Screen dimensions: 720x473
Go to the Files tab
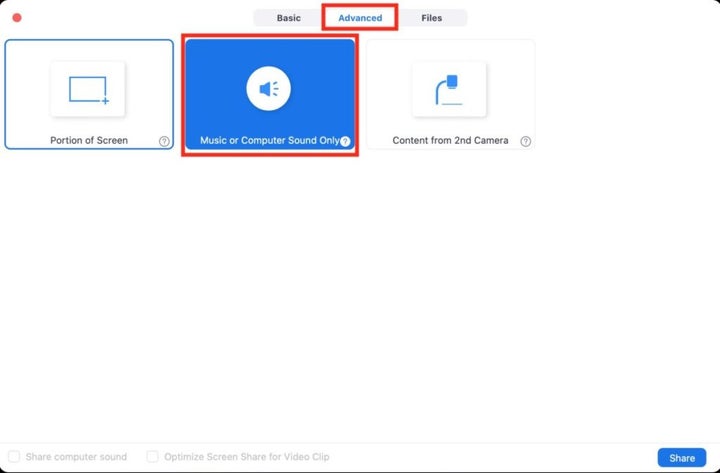[431, 18]
